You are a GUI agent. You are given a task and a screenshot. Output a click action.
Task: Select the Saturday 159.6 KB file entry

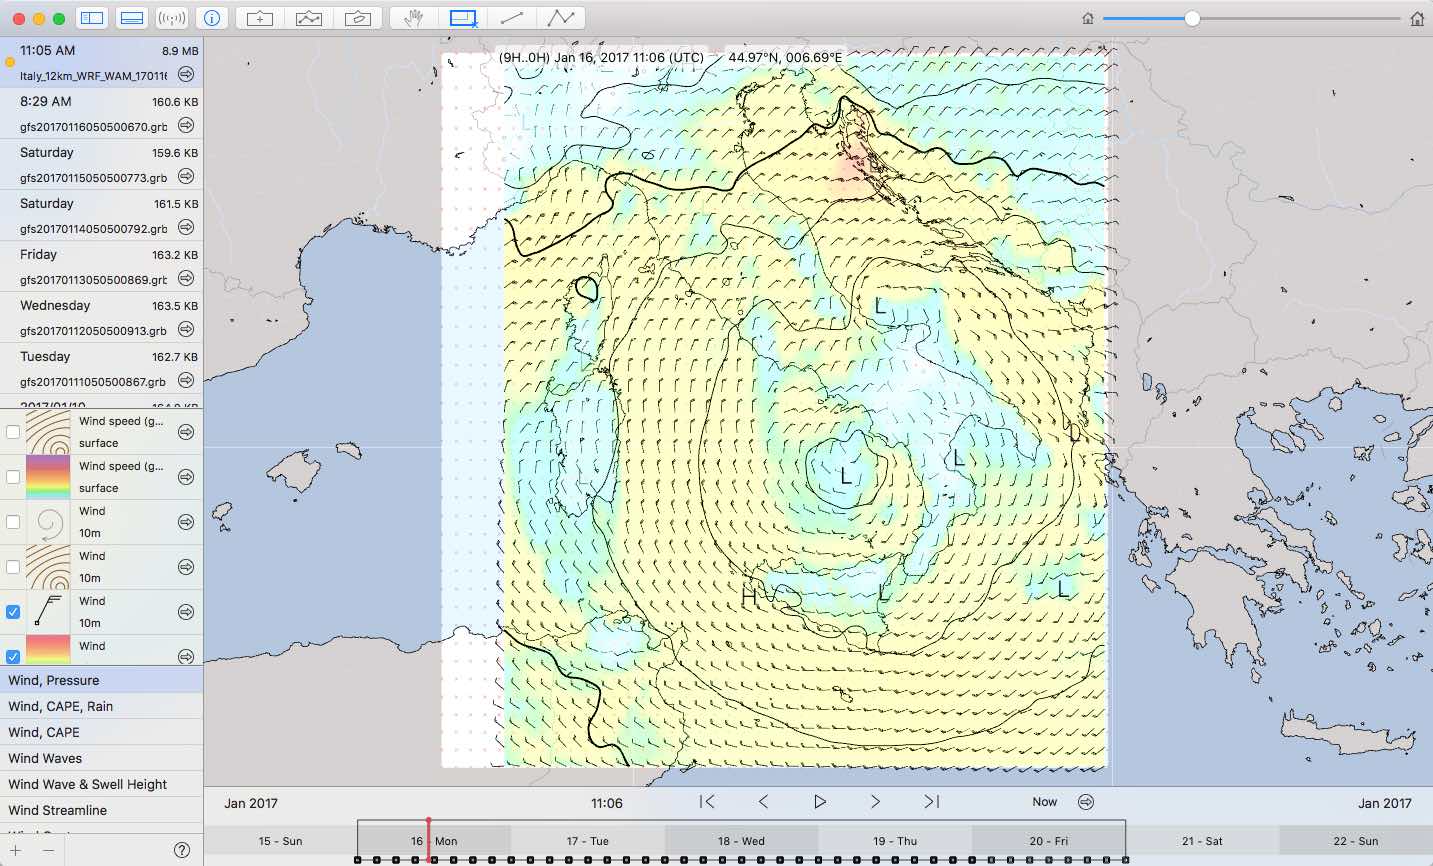[101, 164]
